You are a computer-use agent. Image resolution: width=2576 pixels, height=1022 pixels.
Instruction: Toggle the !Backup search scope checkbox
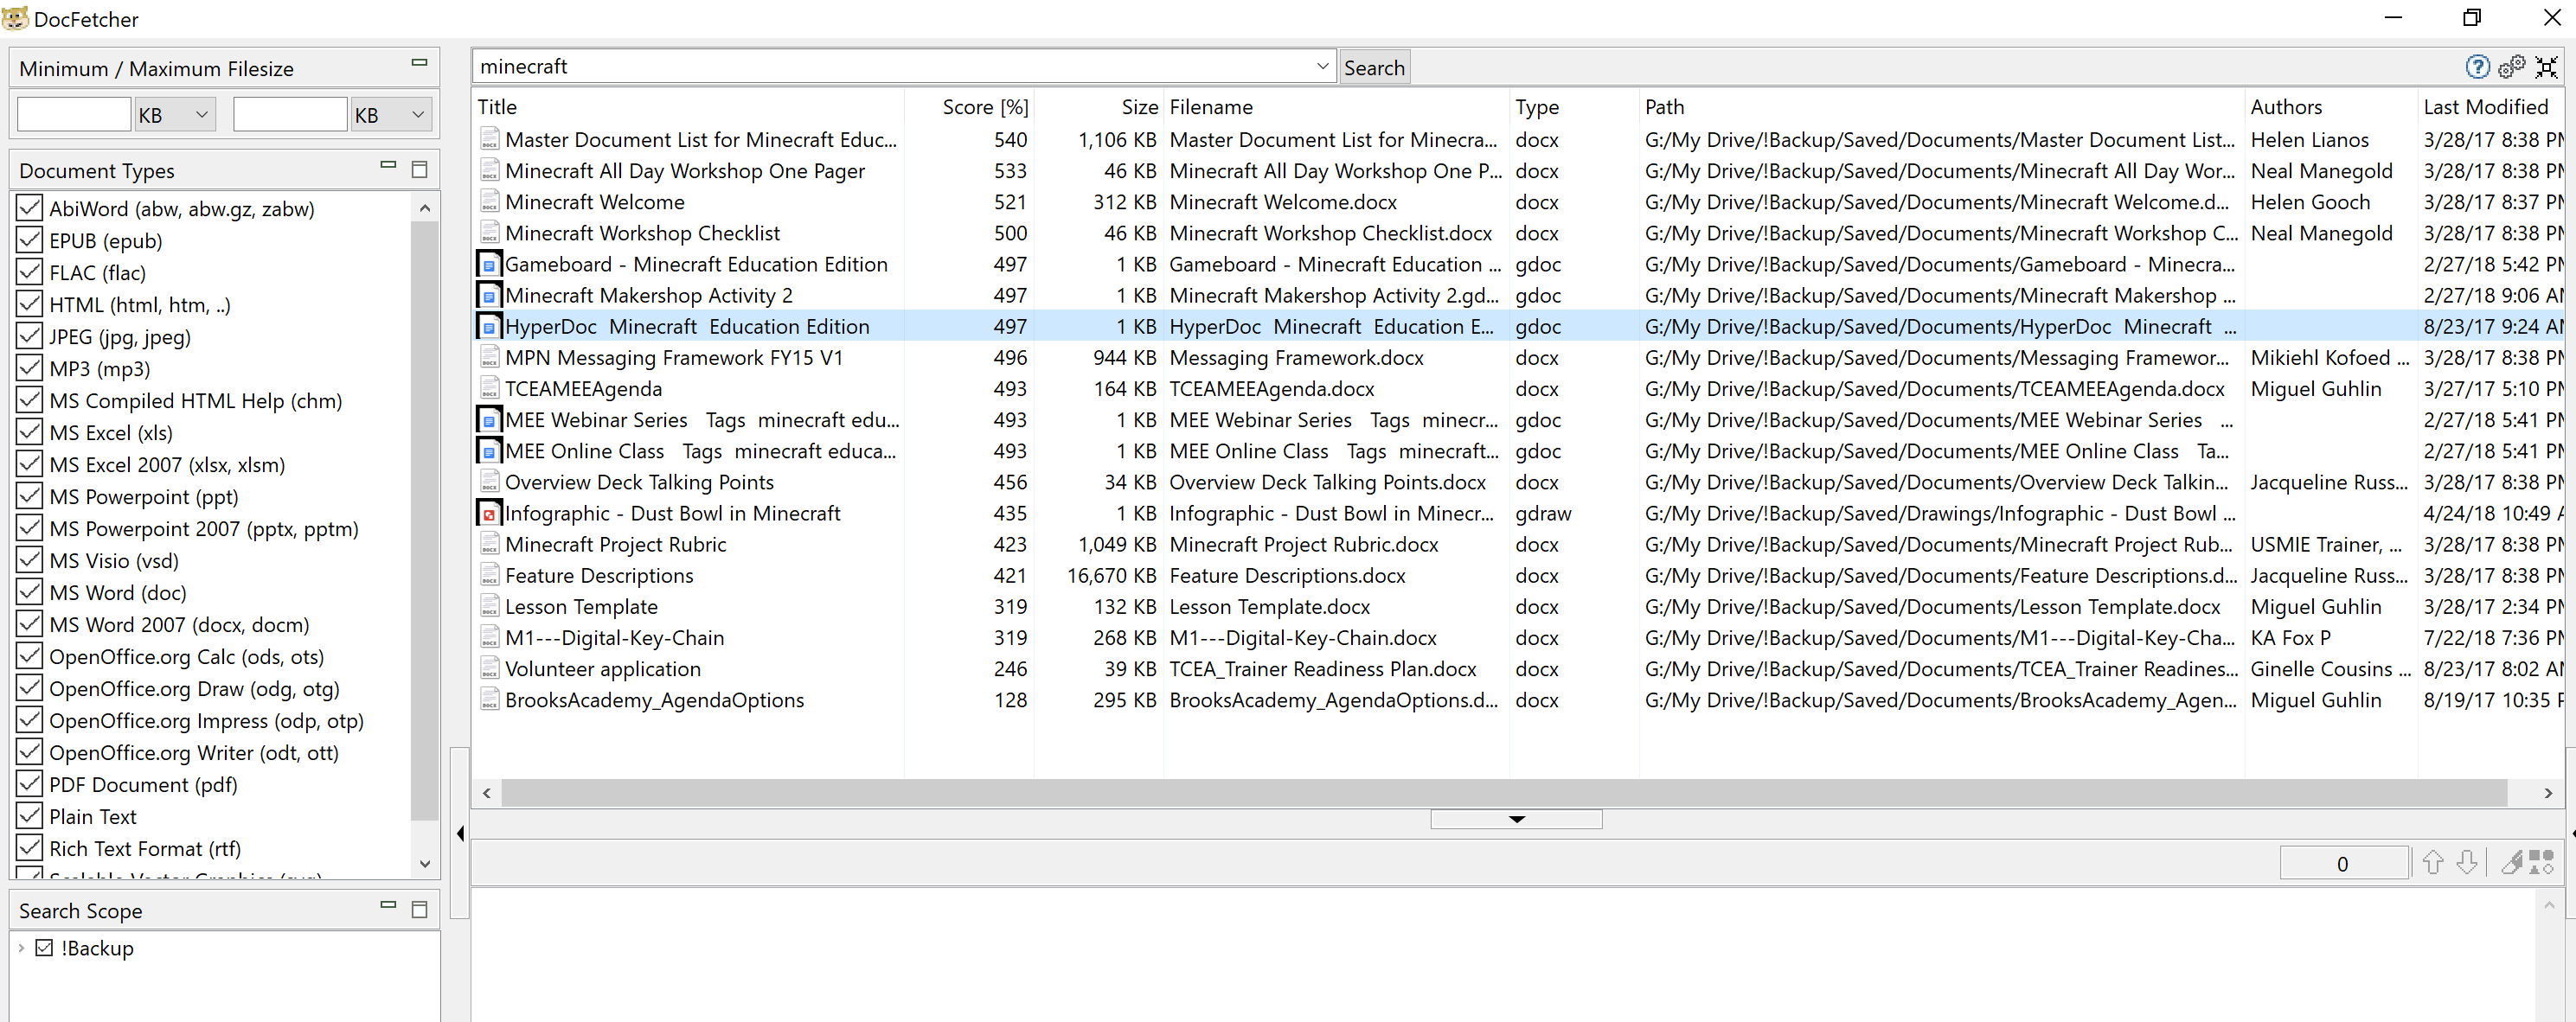(44, 947)
